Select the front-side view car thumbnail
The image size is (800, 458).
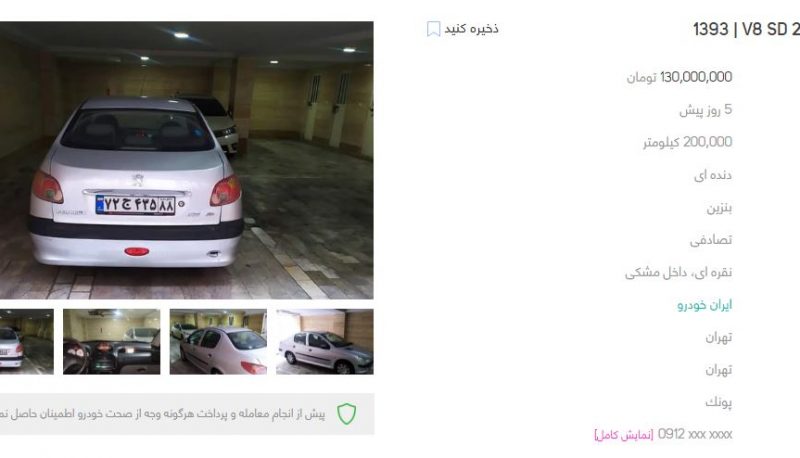coord(325,342)
